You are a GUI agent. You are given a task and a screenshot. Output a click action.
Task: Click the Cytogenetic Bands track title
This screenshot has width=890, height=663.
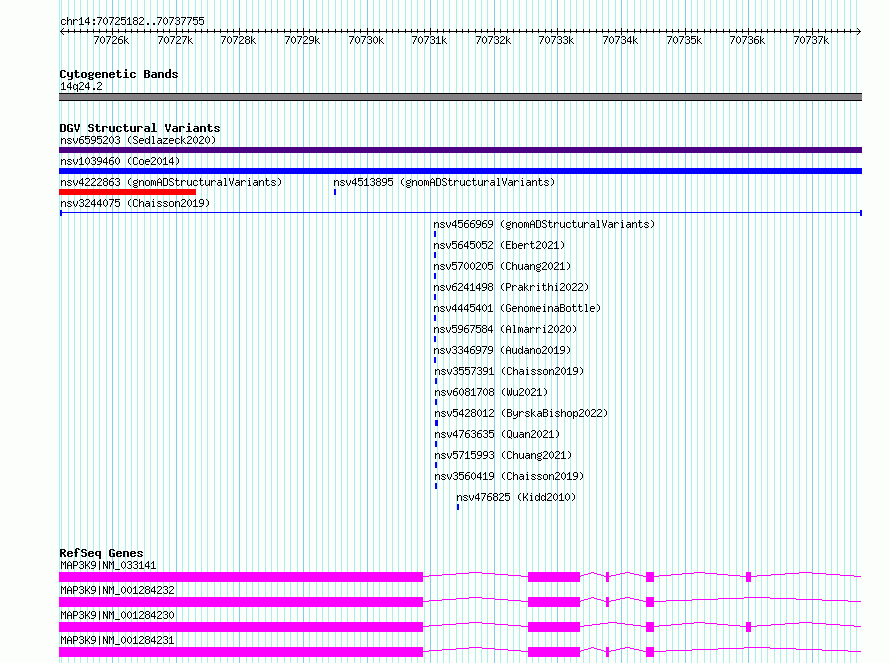[x=119, y=74]
